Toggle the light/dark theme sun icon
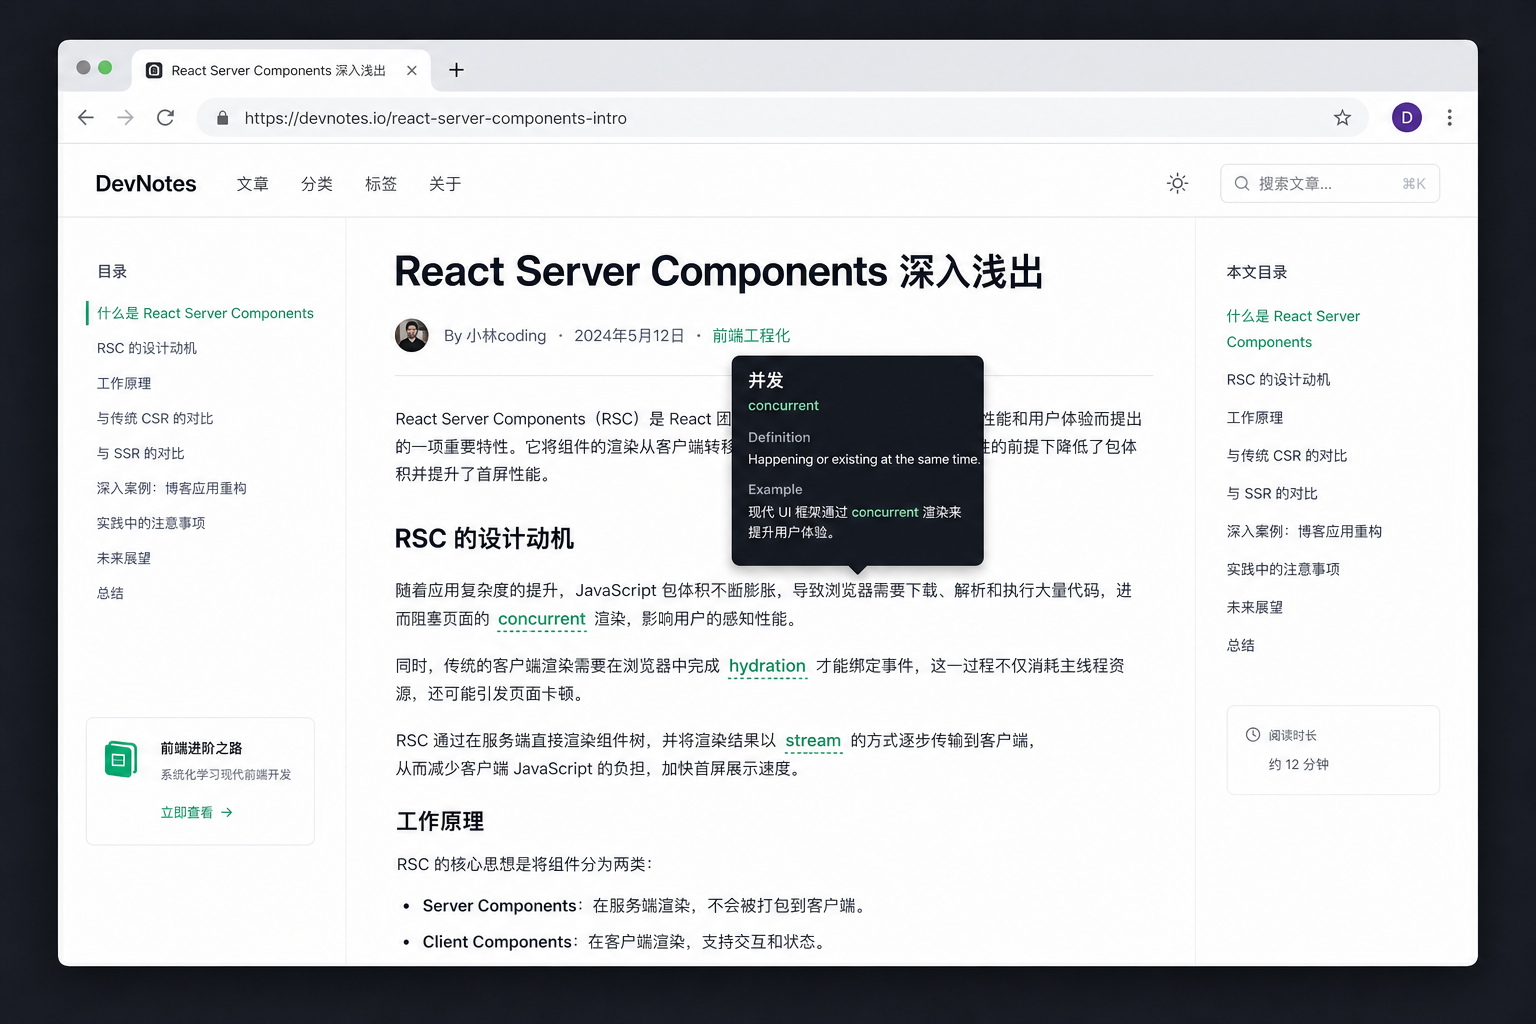Screen dimensions: 1536x1024 point(1178,183)
